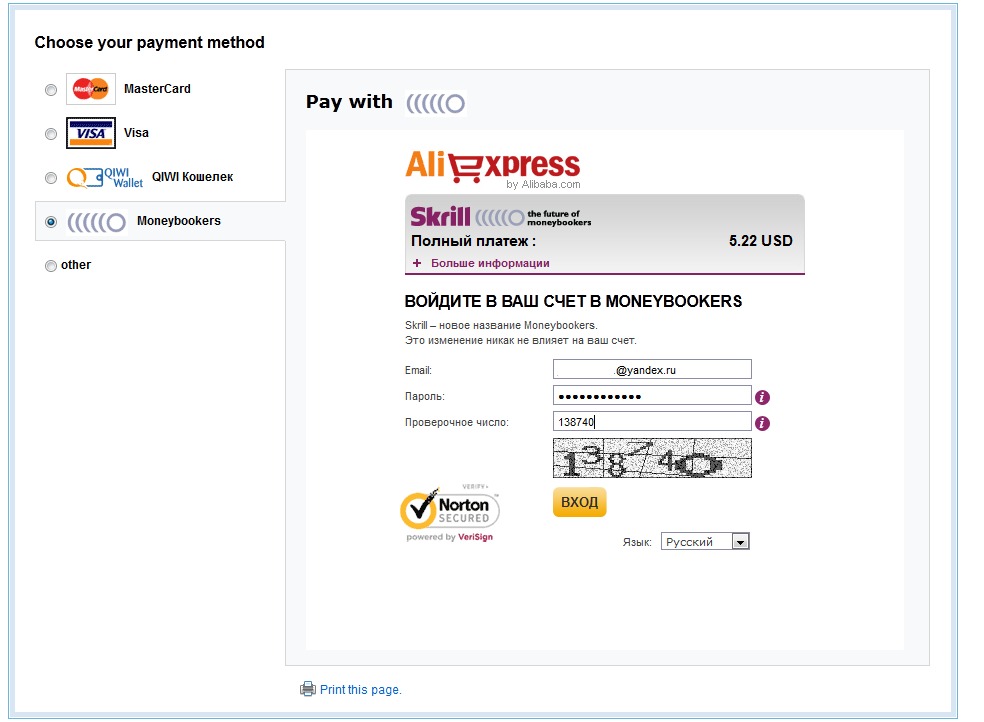The height and width of the screenshot is (722, 984).
Task: Click the MasterCard logo icon
Action: point(91,89)
